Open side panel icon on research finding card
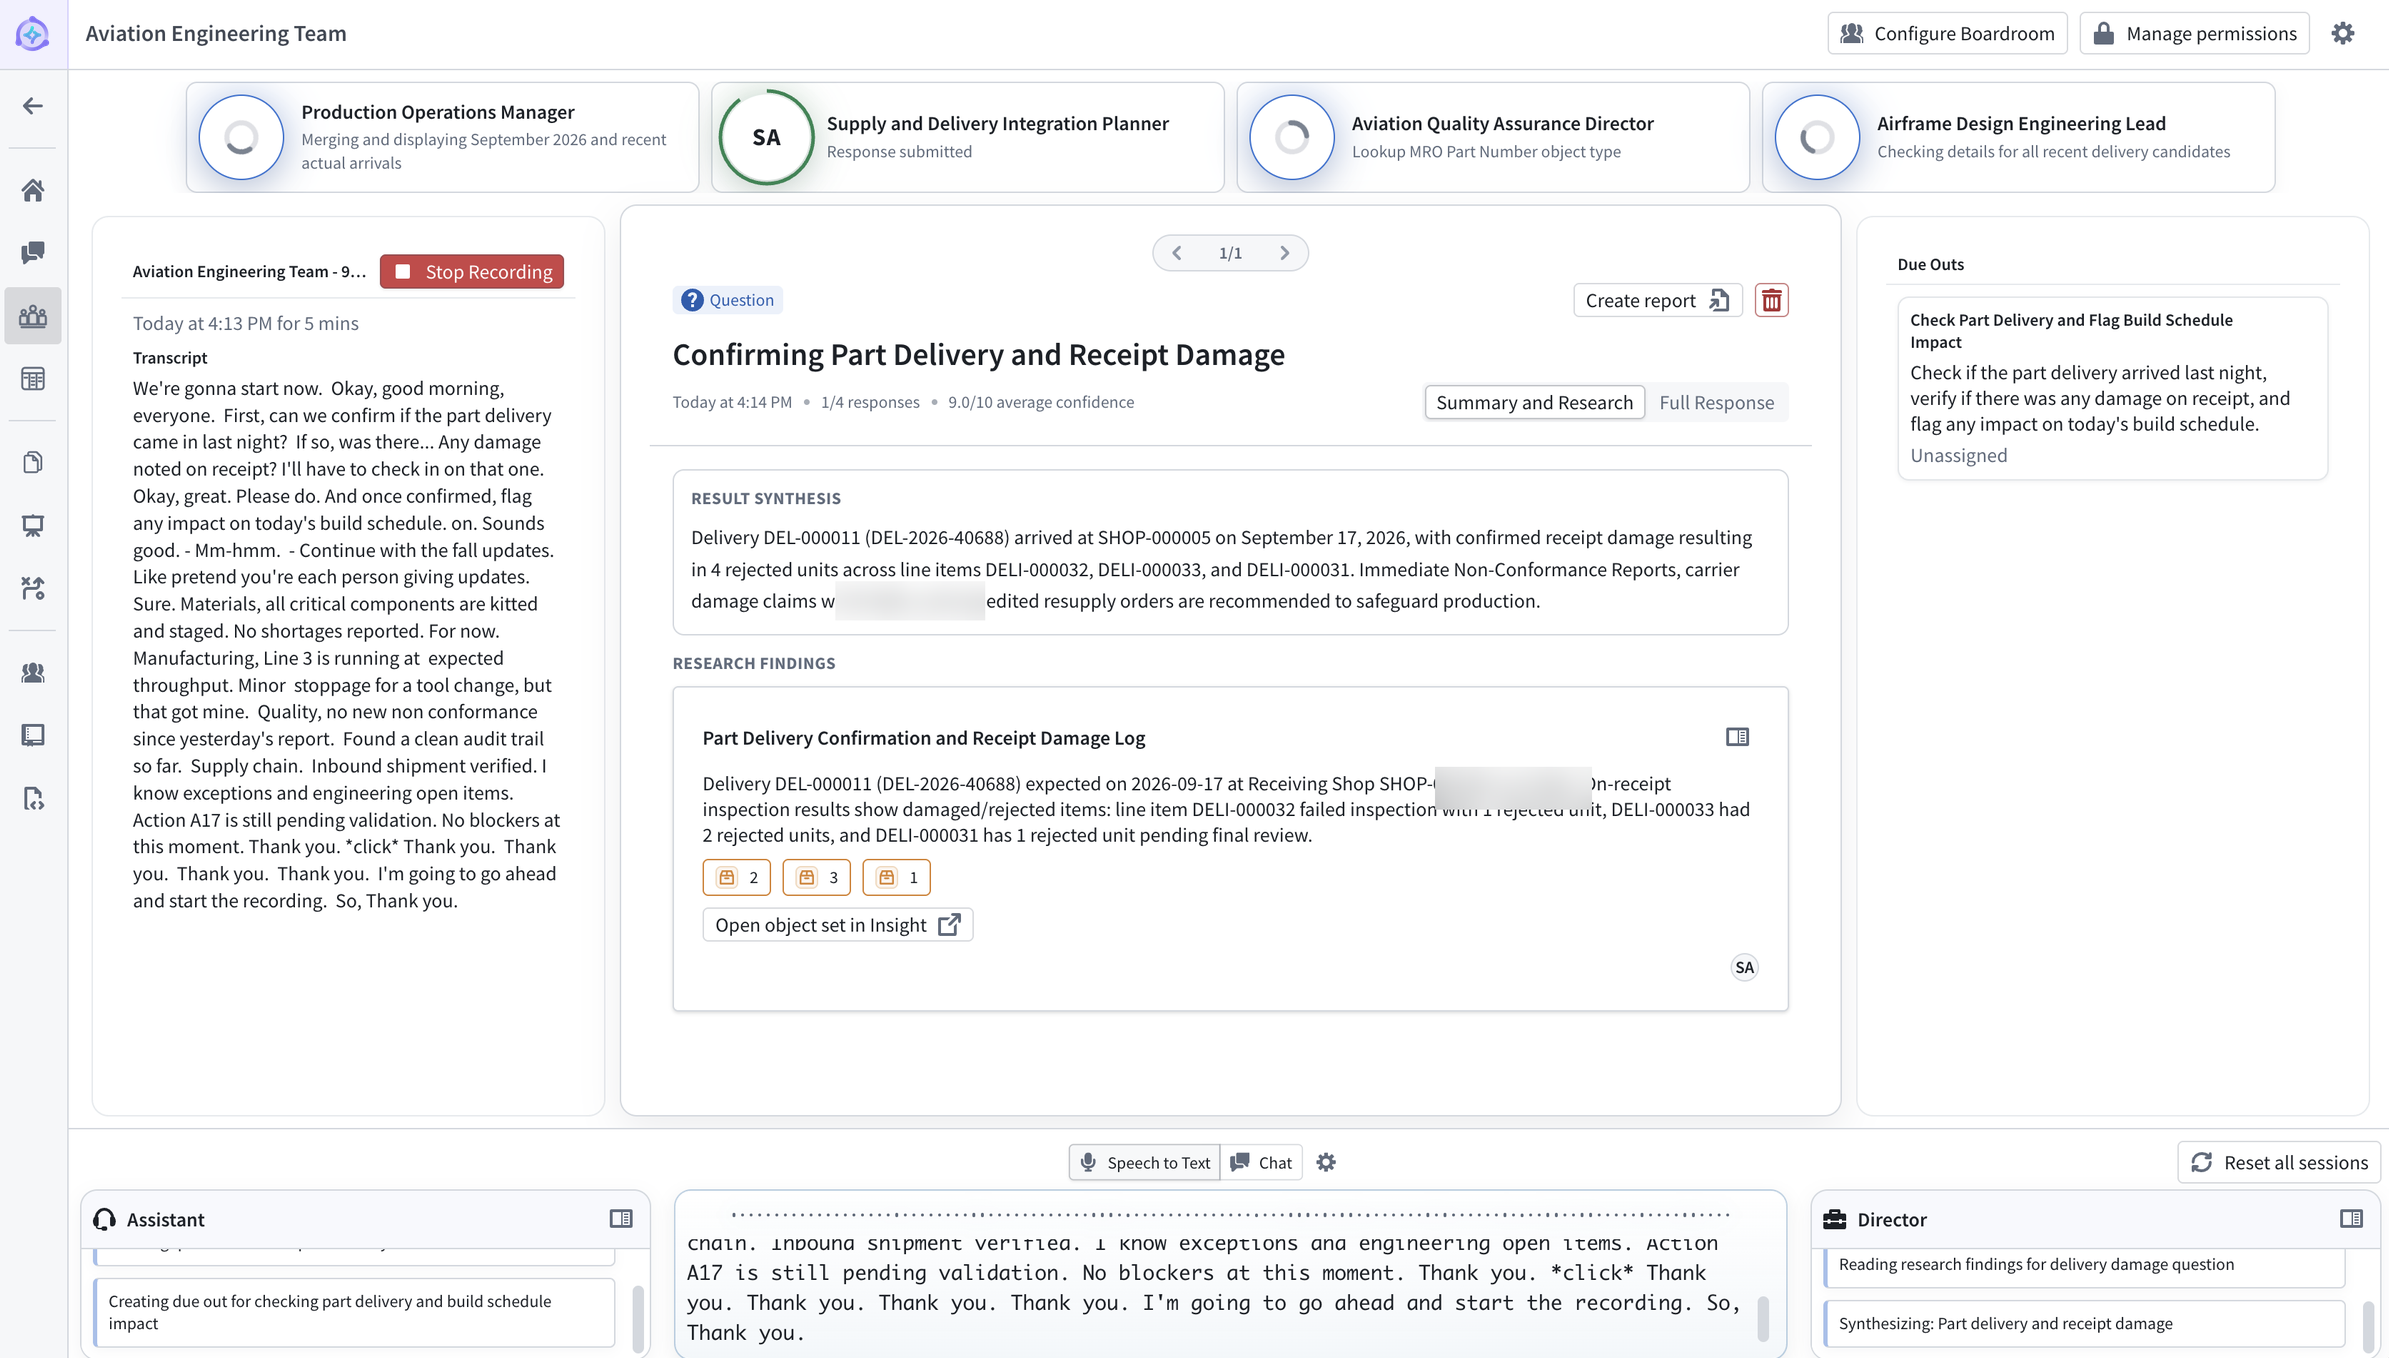Screen dimensions: 2389x1358 pyautogui.click(x=1737, y=737)
